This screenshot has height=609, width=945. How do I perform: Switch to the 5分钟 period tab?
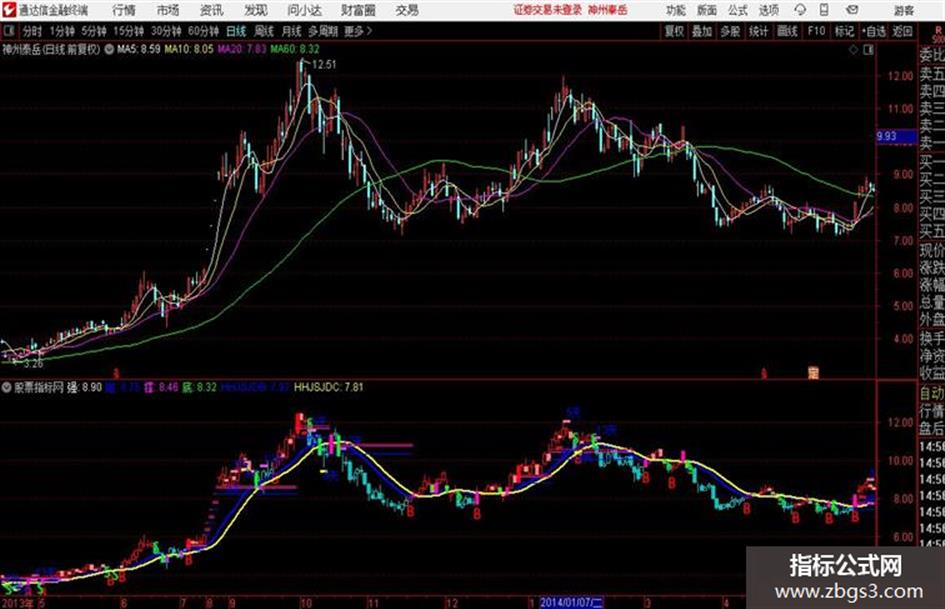tap(94, 31)
